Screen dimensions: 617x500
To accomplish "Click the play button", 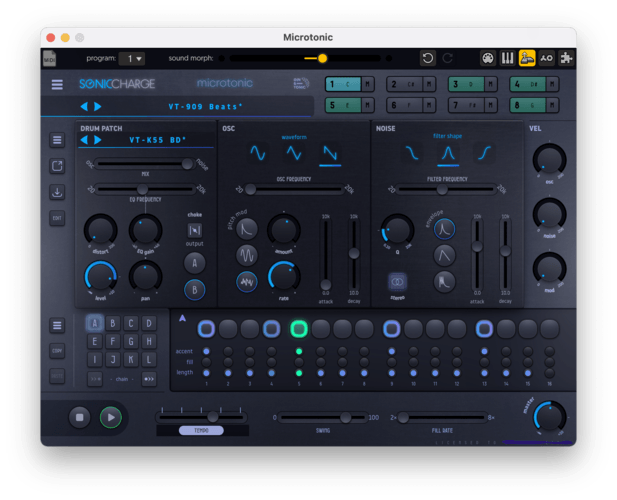I will [111, 417].
